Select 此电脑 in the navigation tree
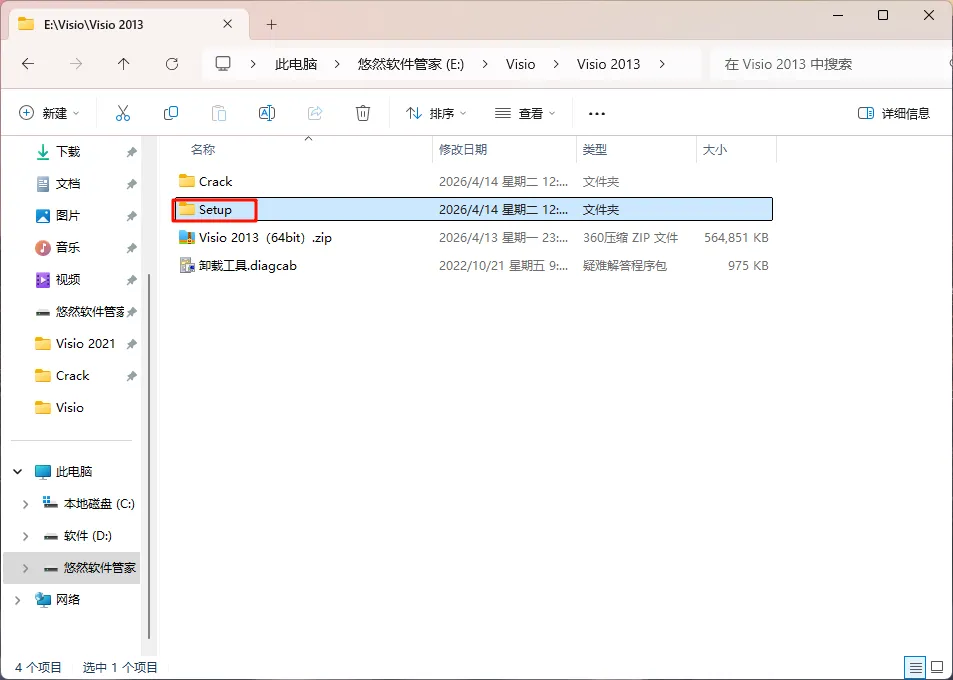 point(74,472)
